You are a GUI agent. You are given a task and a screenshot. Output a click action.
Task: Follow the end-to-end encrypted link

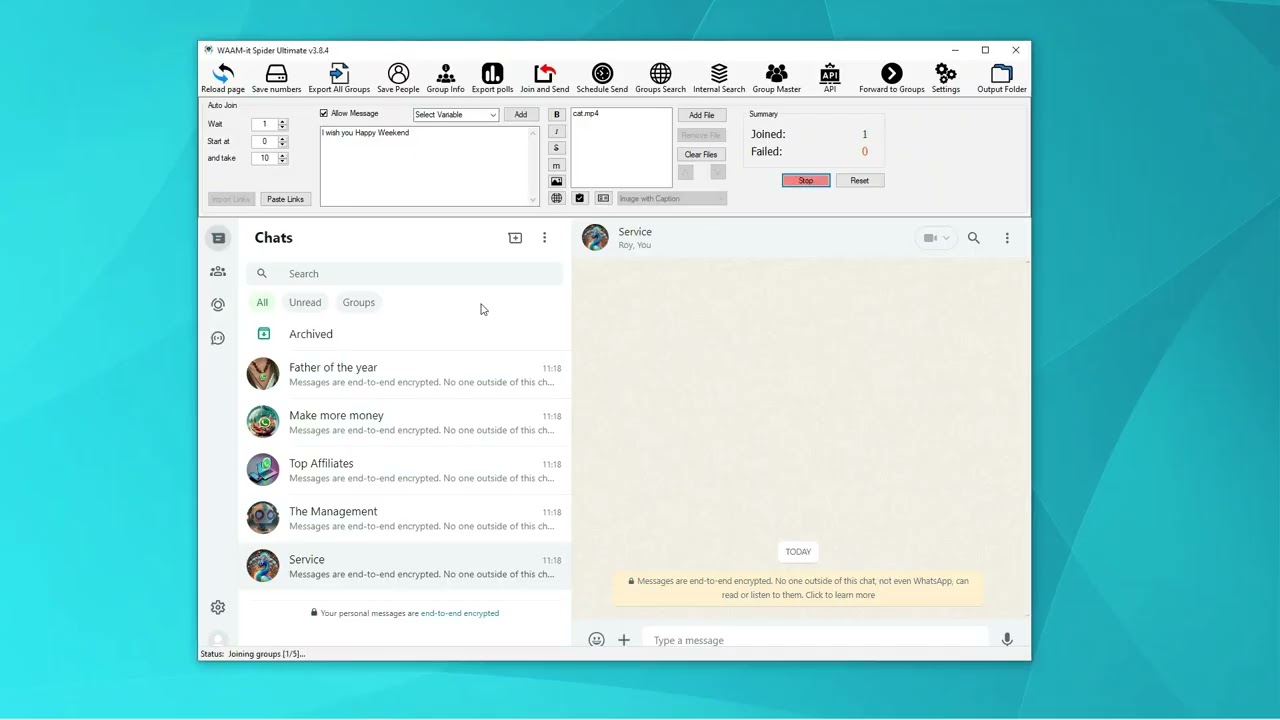pyautogui.click(x=460, y=613)
